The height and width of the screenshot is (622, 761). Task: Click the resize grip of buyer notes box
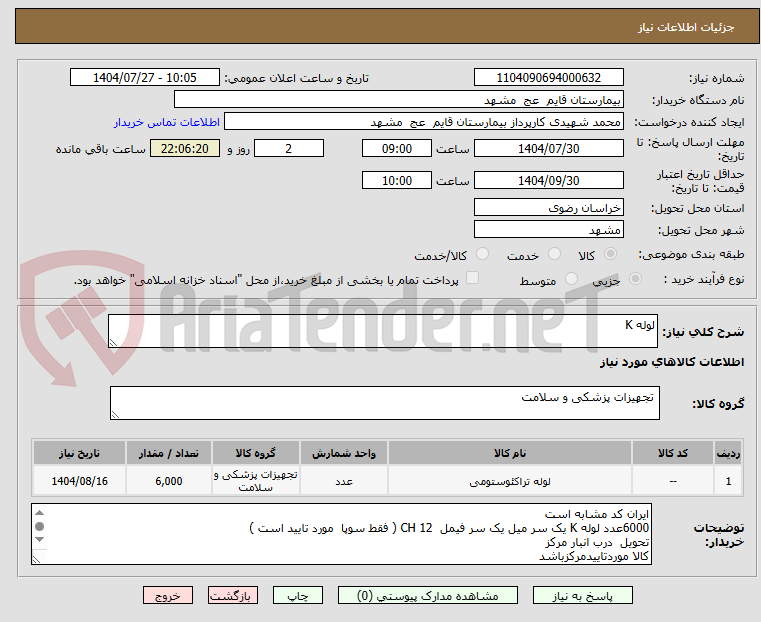coord(36,559)
